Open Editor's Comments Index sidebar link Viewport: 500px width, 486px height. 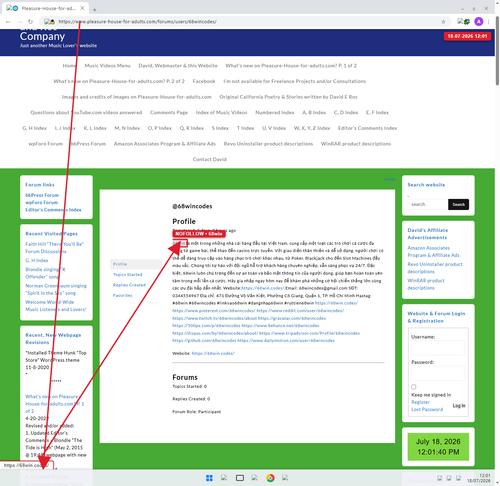pos(53,210)
